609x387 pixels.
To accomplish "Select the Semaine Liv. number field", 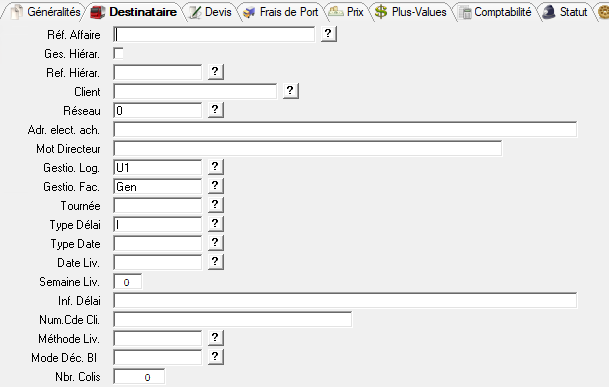I will (128, 282).
